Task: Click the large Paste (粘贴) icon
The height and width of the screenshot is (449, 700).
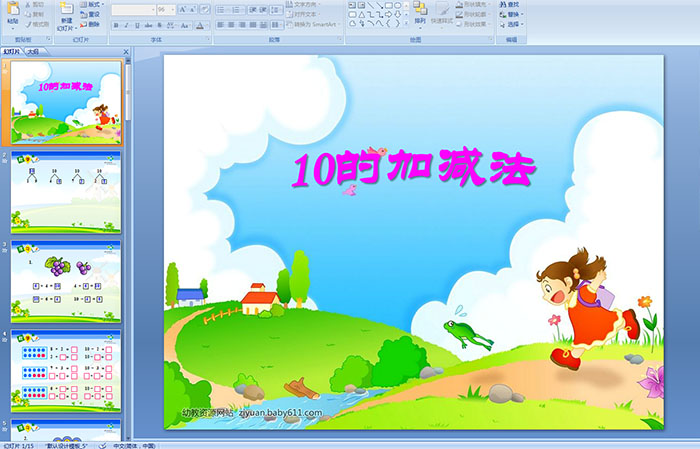Action: click(13, 9)
